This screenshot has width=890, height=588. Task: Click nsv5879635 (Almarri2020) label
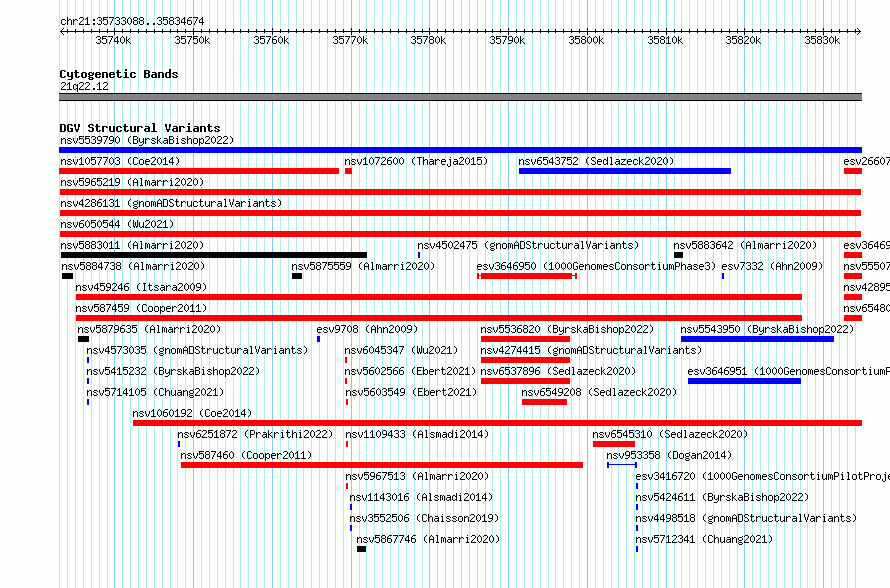coord(149,329)
